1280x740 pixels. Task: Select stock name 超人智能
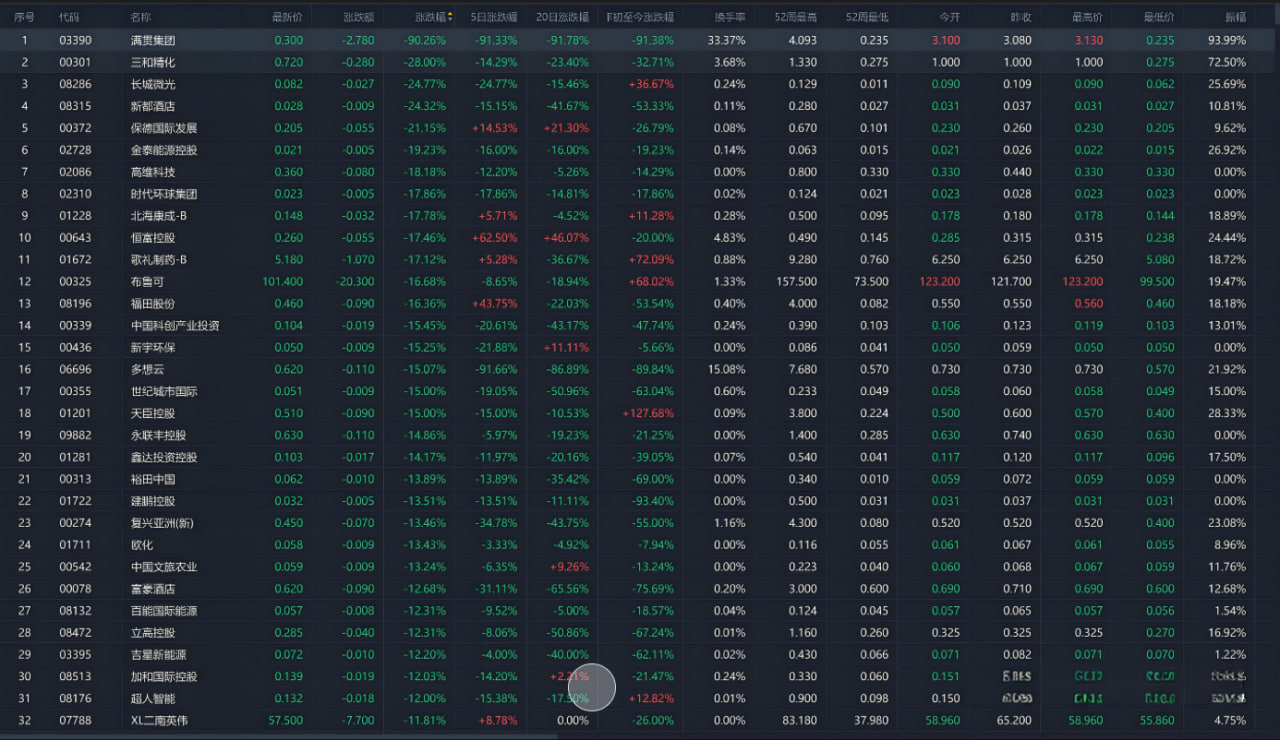point(153,699)
